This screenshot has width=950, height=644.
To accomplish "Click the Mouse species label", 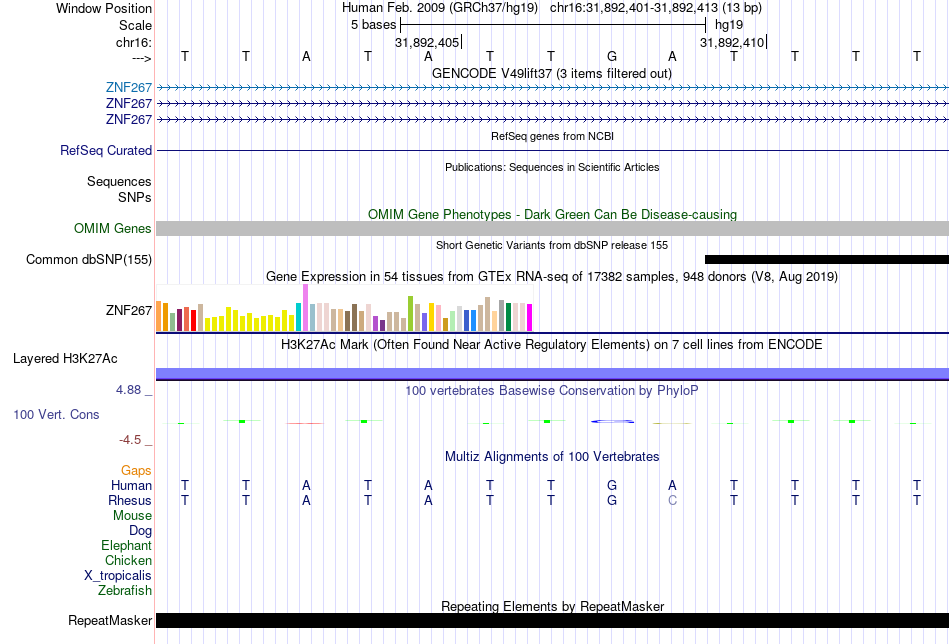I will [x=132, y=516].
